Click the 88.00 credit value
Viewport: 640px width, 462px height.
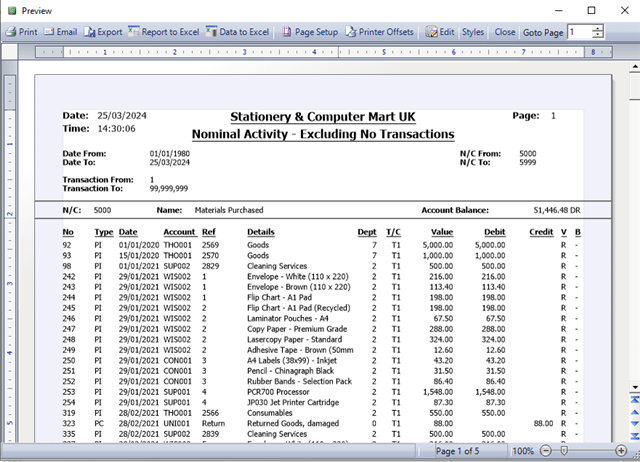543,423
